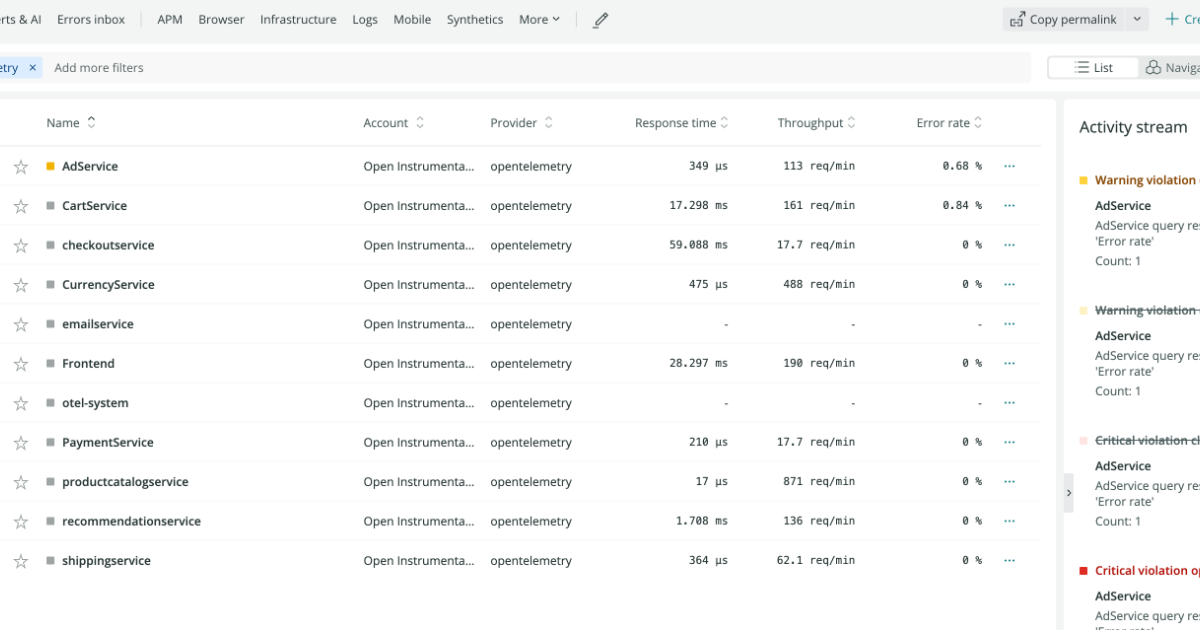Click the Synthetics navigation item
Screen dimensions: 1200x630
[474, 19]
